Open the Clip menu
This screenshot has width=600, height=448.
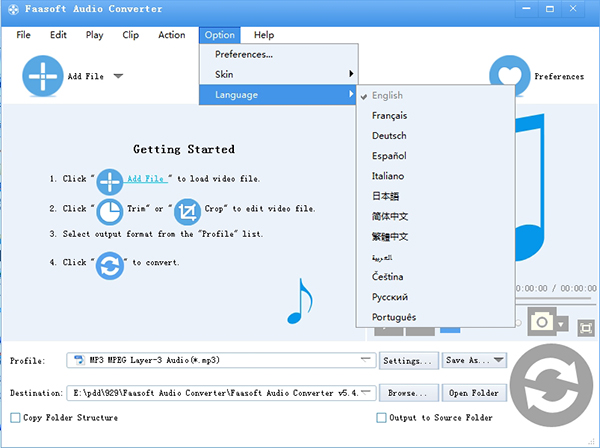pyautogui.click(x=130, y=35)
